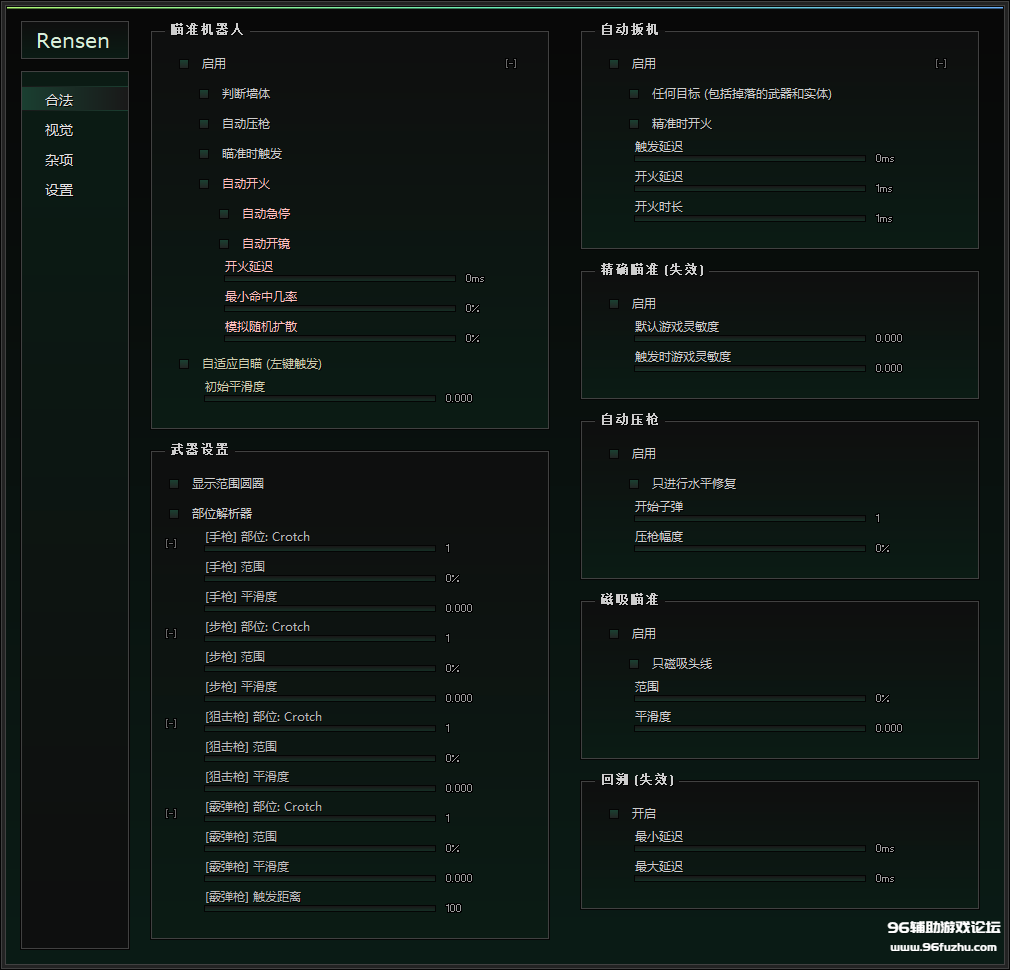打开「杂项」页面
The image size is (1010, 970).
point(56,159)
